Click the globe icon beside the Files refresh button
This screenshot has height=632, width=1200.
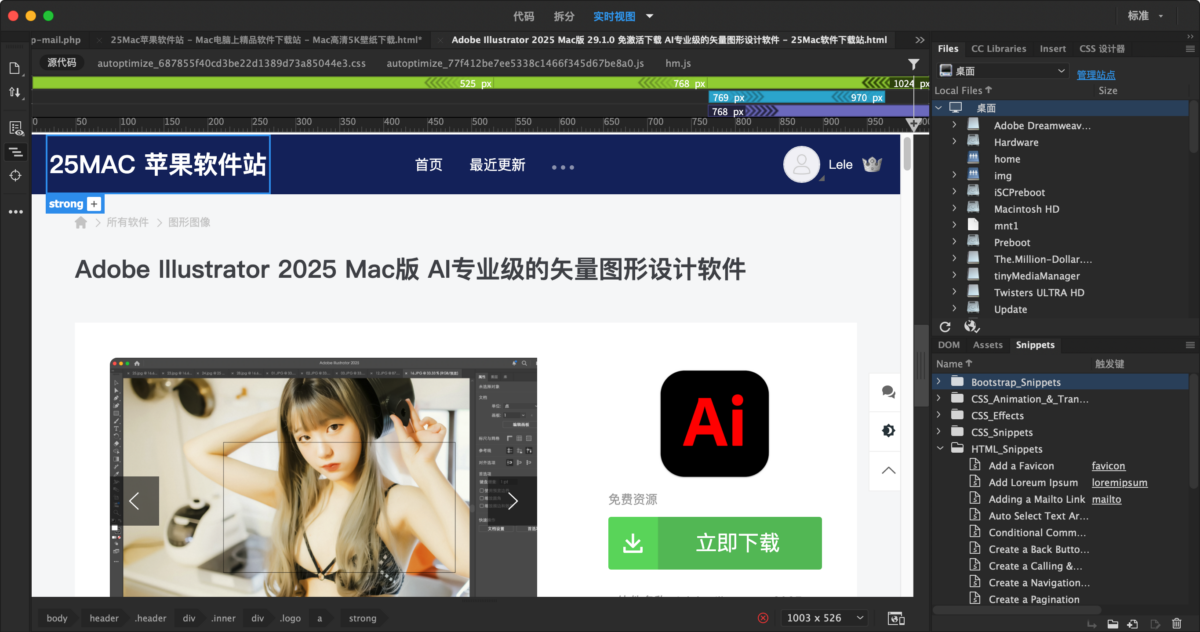point(971,327)
